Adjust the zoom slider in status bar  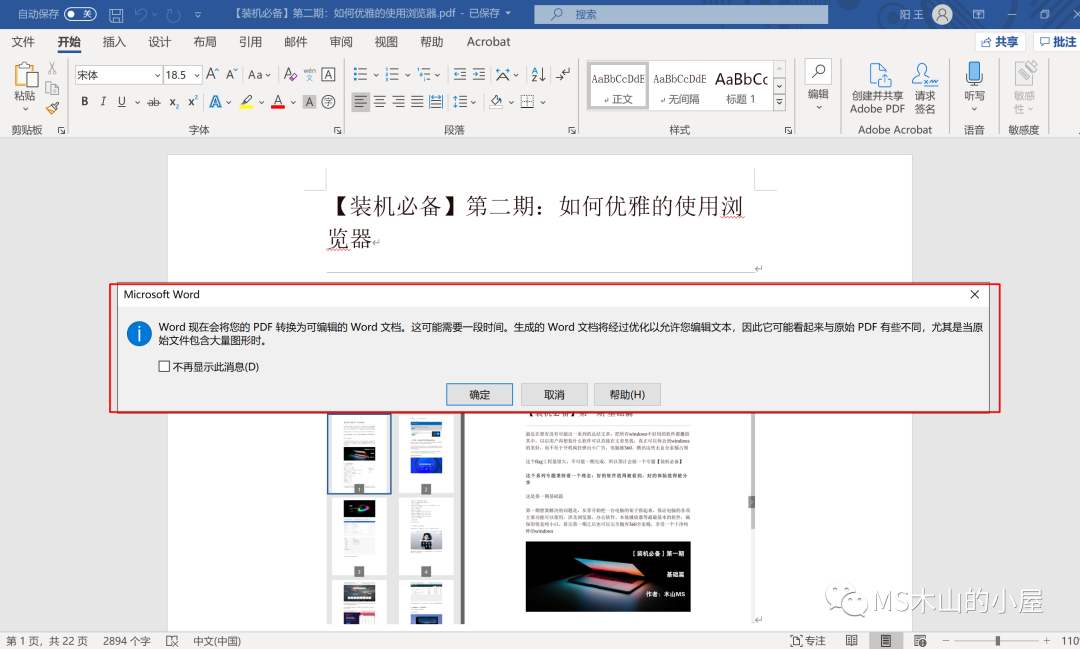pos(997,641)
